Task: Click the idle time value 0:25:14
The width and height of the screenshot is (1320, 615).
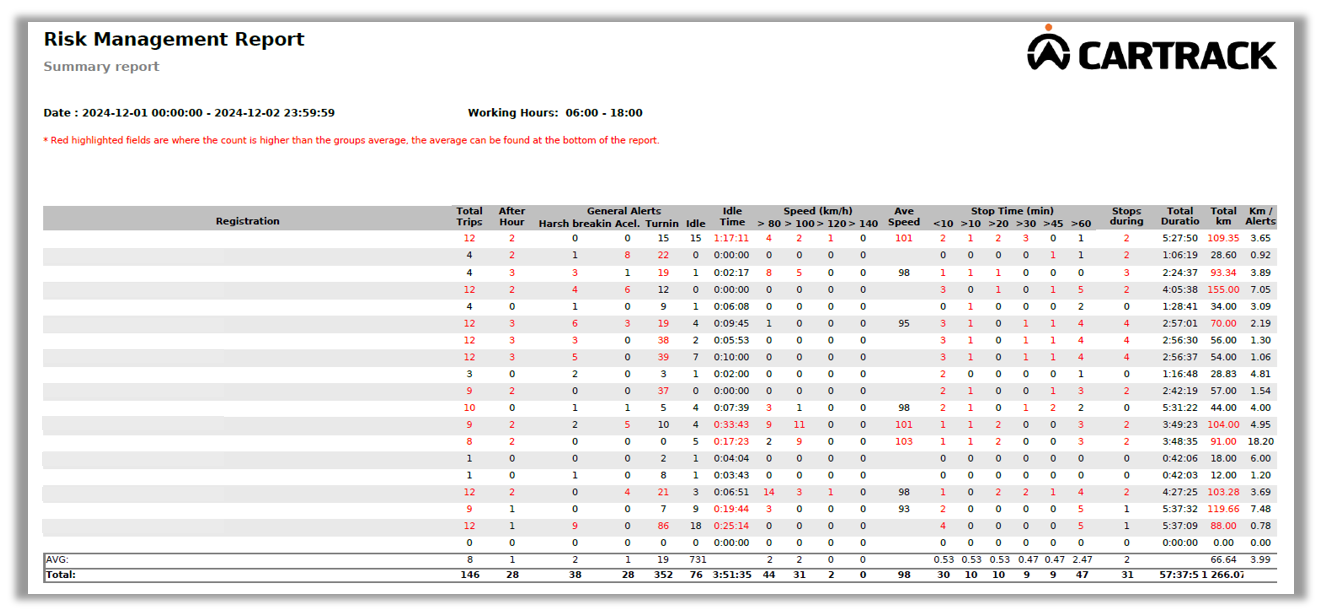Action: (x=732, y=527)
